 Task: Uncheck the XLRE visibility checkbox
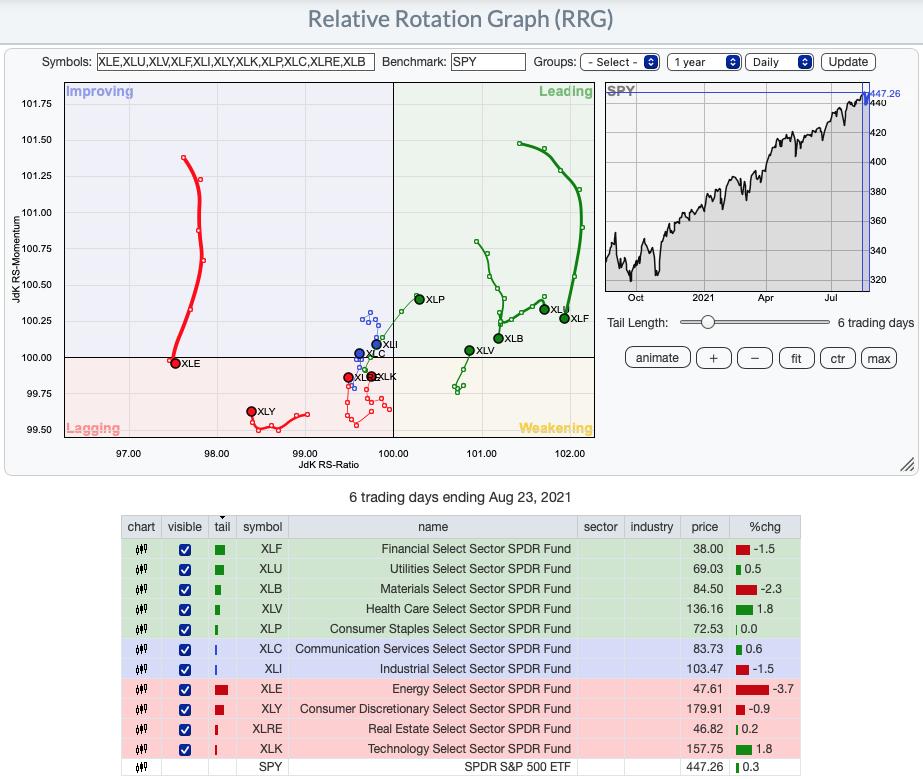coord(185,730)
